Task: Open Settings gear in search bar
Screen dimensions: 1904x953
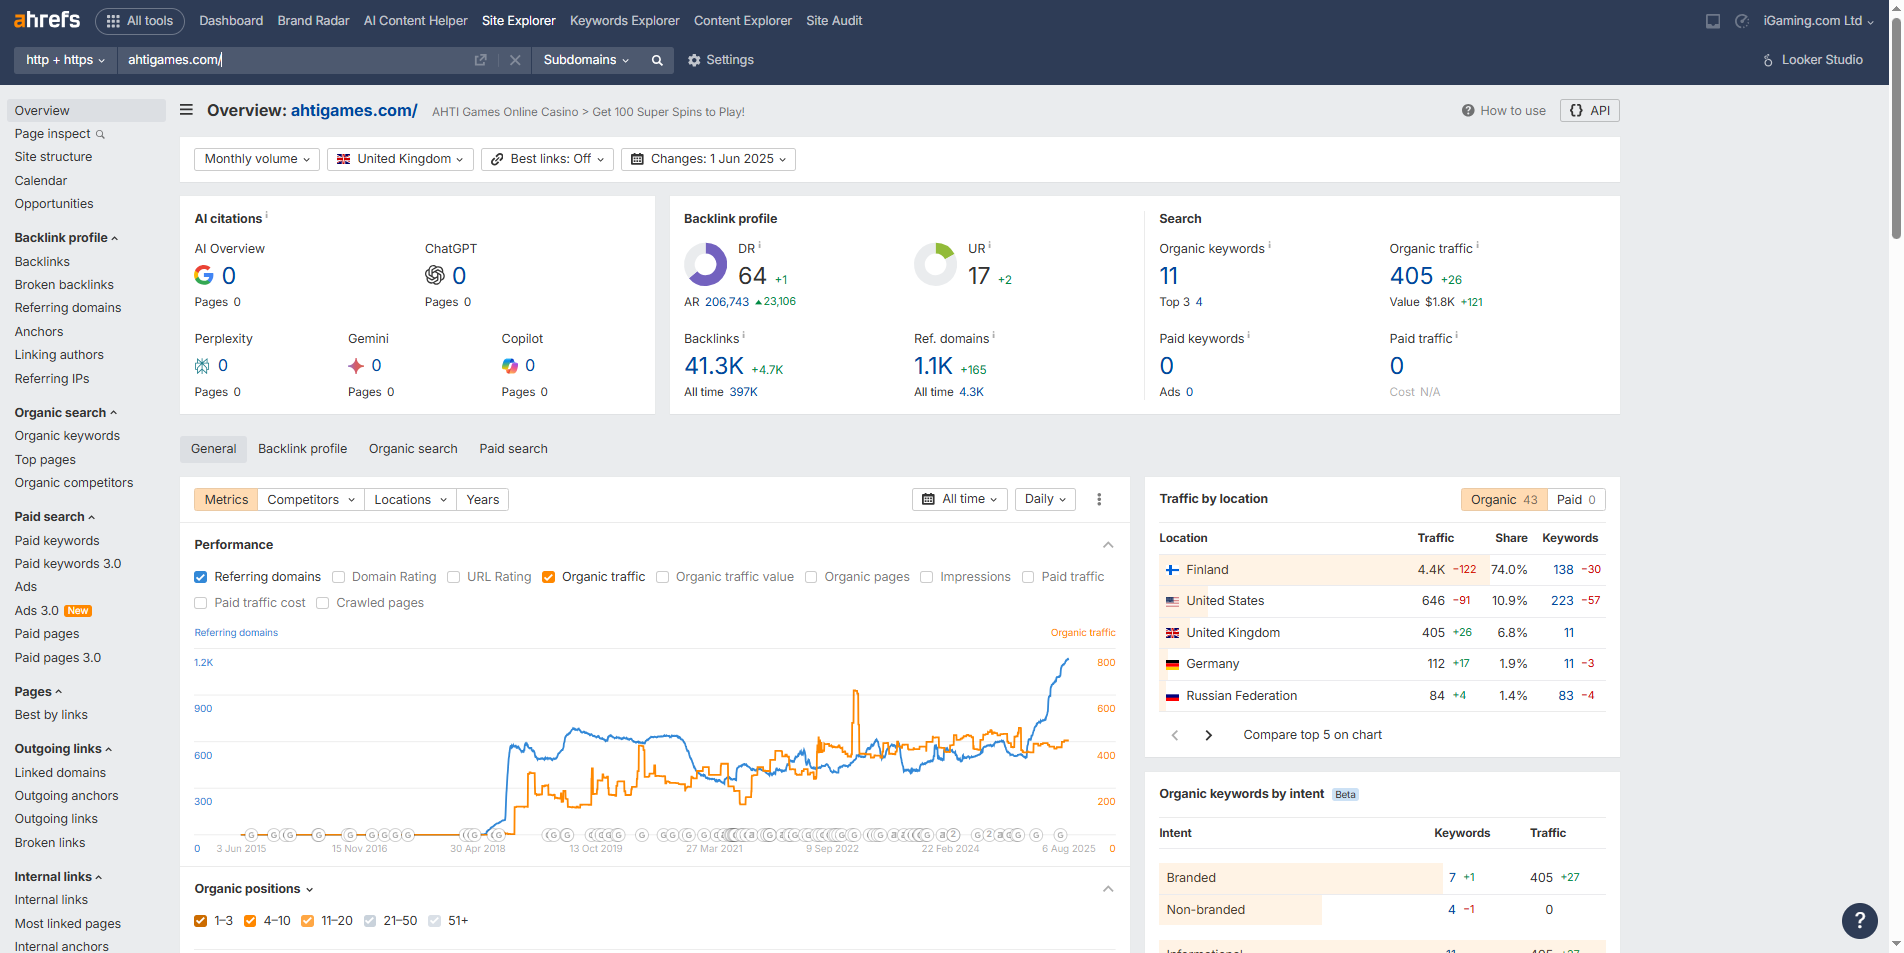Action: [x=720, y=60]
